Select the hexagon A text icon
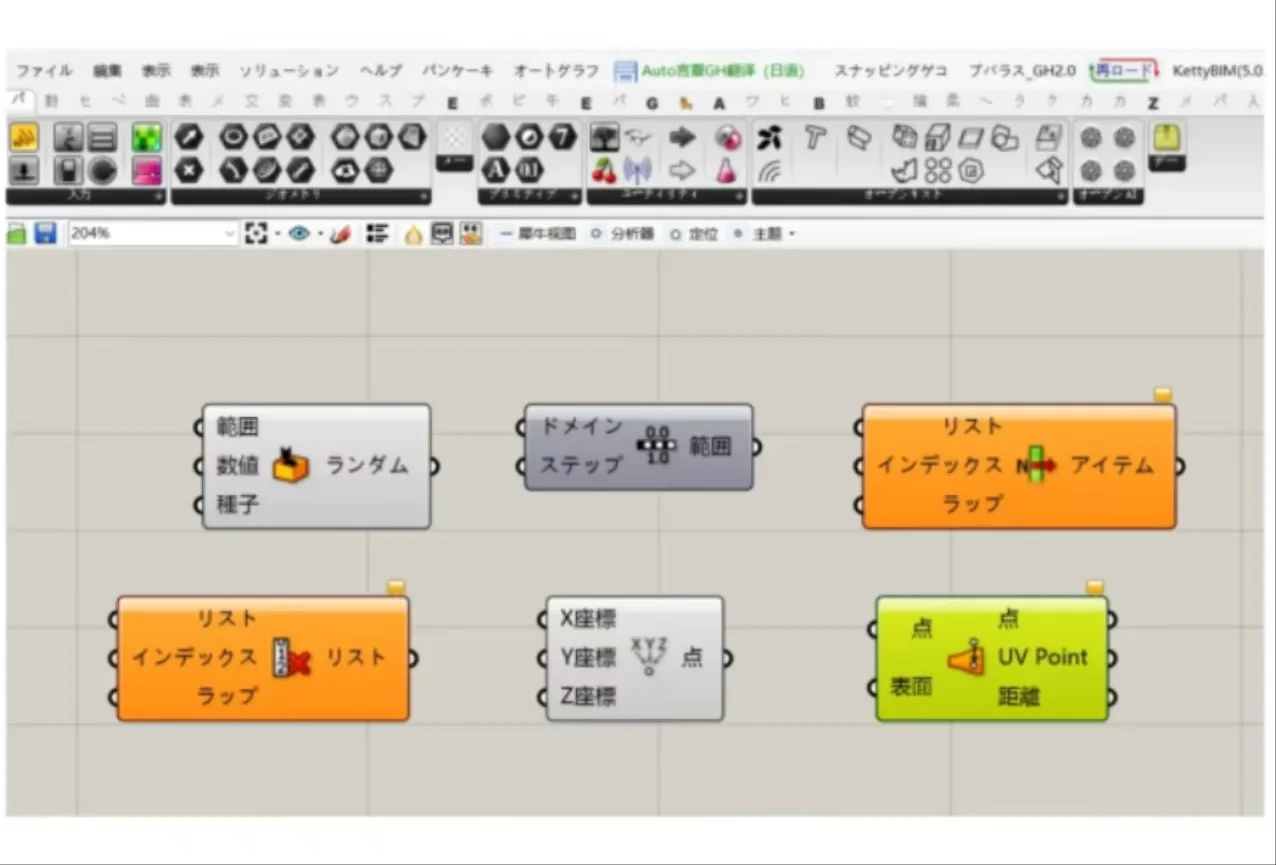1276x865 pixels. click(x=497, y=171)
